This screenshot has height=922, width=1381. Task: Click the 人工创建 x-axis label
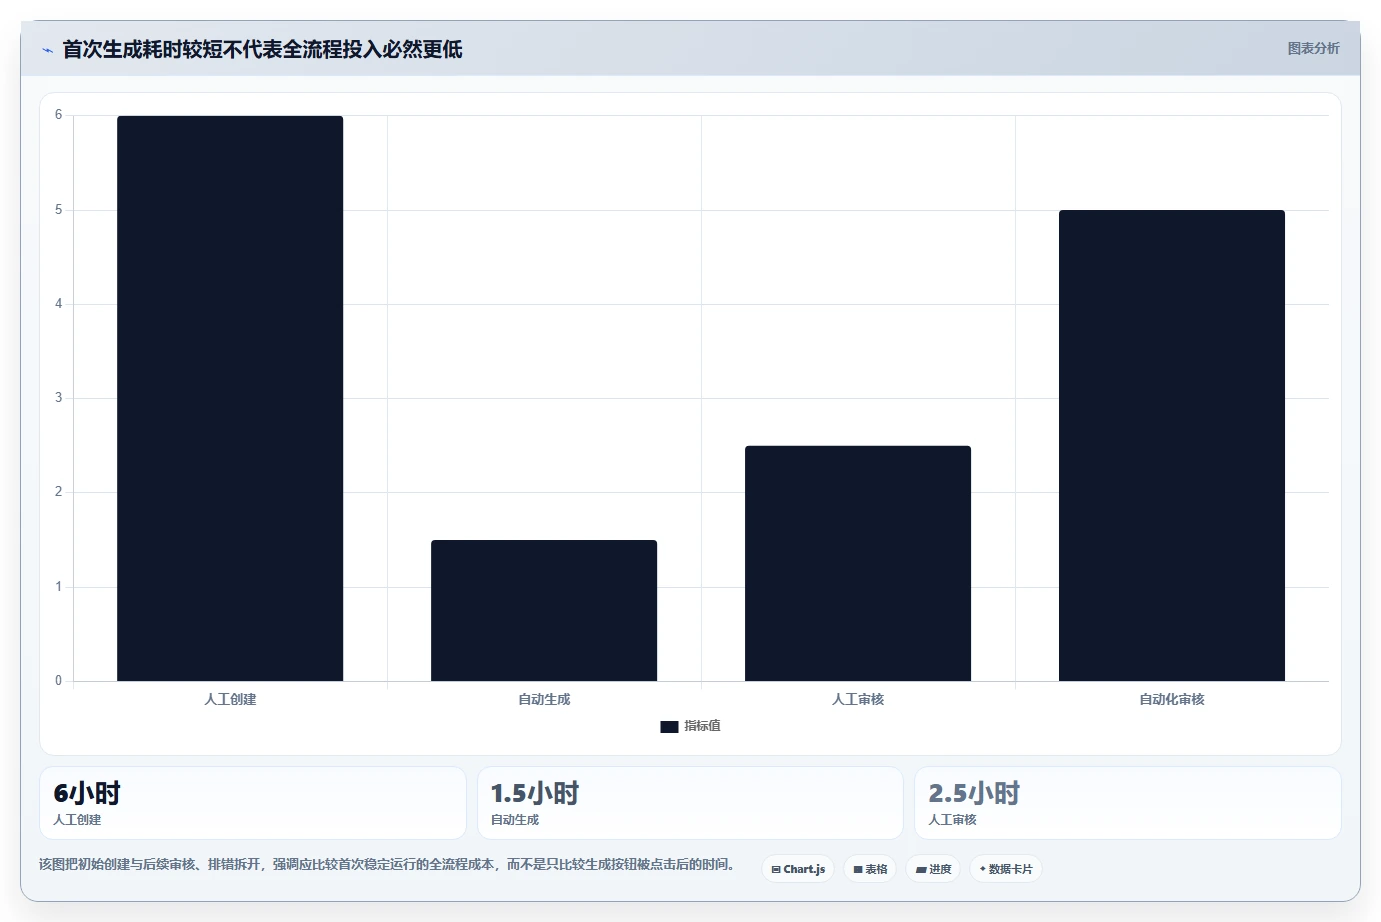230,699
